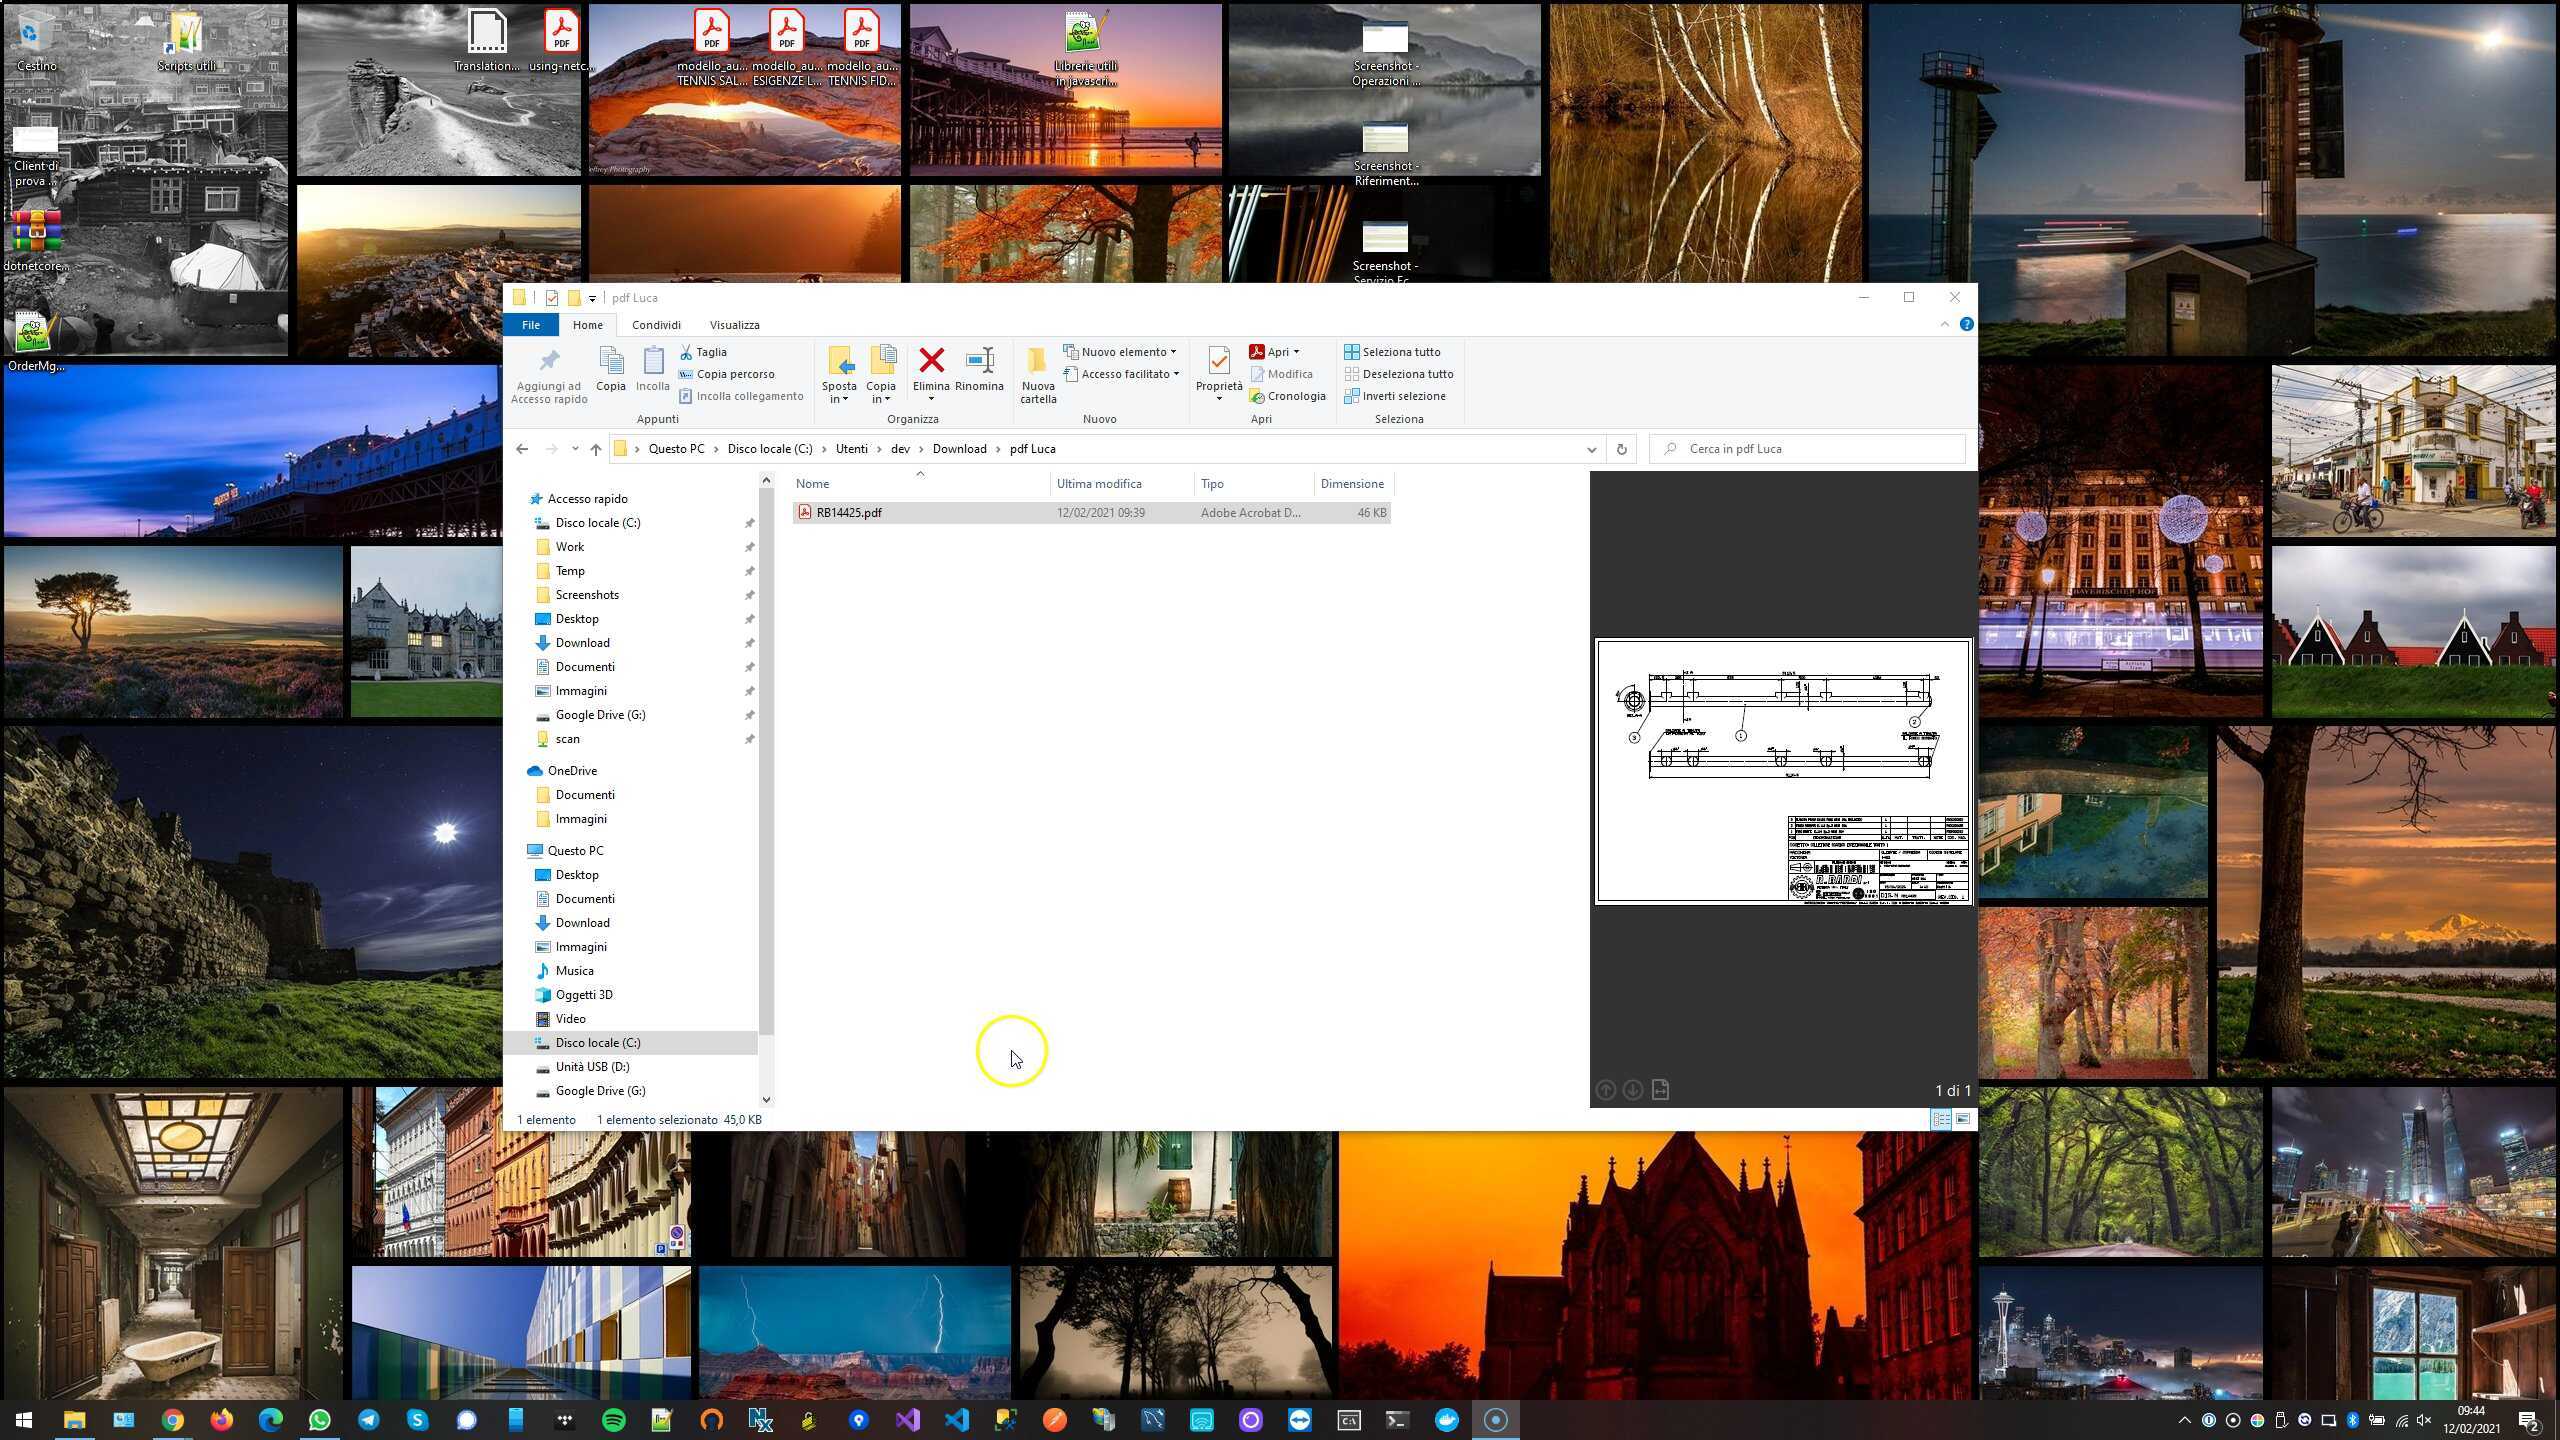Click in the Cerca in pdf Luca field
Viewport: 2560px width, 1440px height.
pyautogui.click(x=1807, y=449)
